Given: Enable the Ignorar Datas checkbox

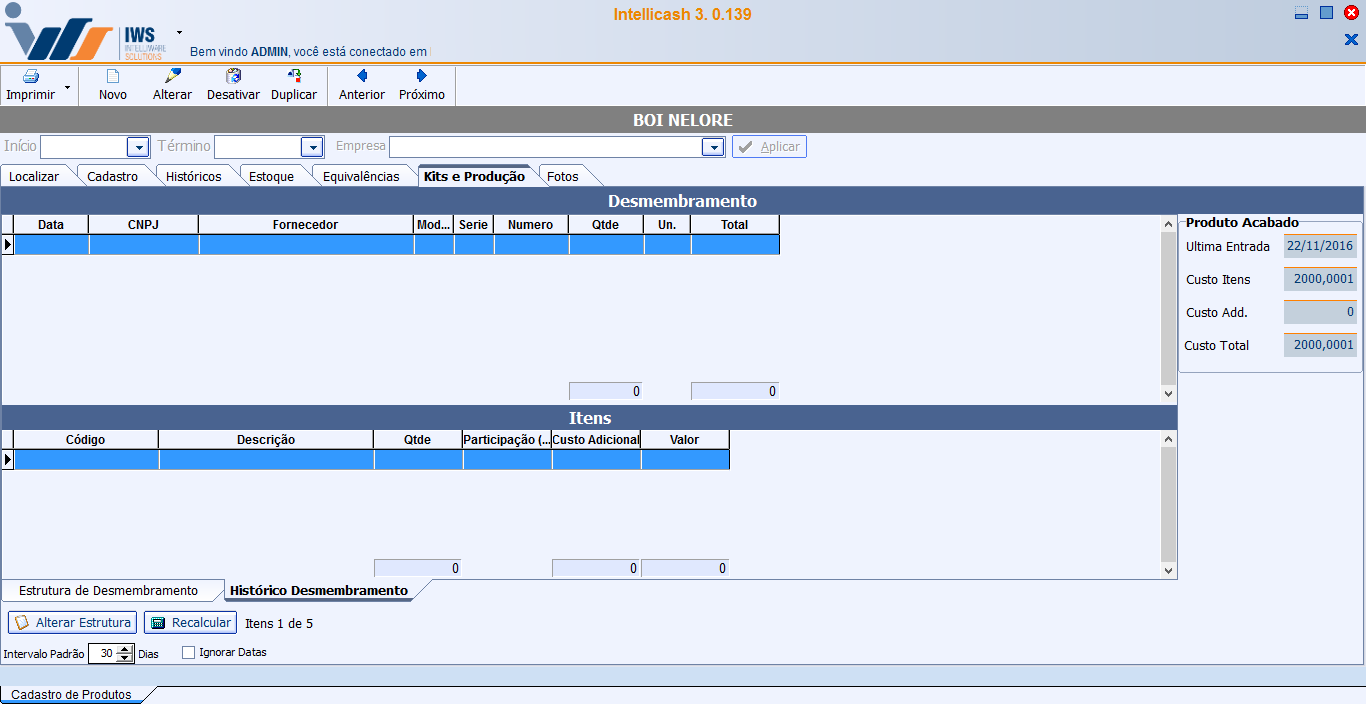Looking at the screenshot, I should pos(188,653).
